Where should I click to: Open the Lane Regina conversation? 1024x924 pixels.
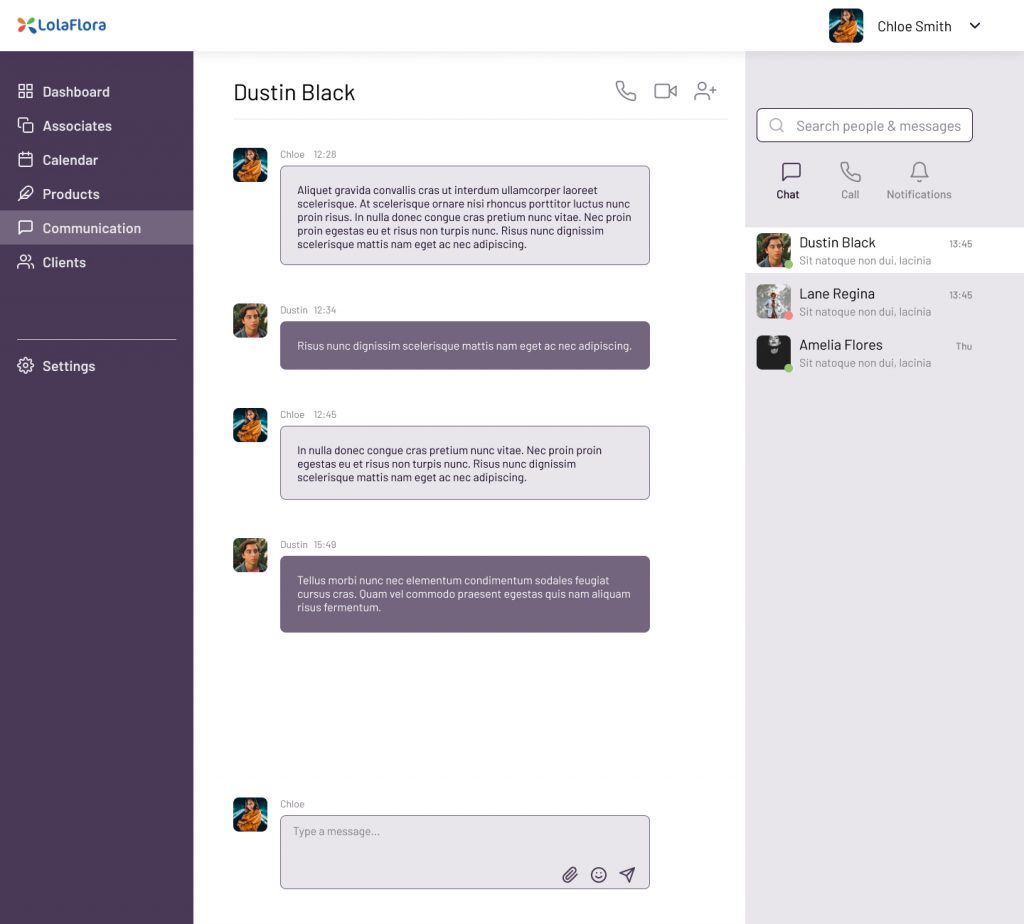coord(864,302)
